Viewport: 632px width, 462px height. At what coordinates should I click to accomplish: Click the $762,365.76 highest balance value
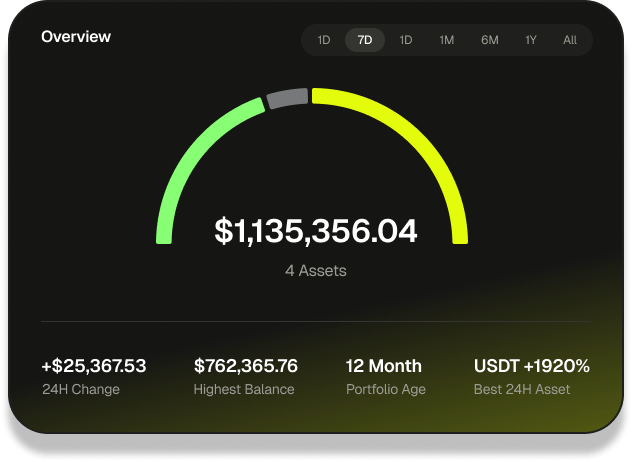click(x=246, y=366)
